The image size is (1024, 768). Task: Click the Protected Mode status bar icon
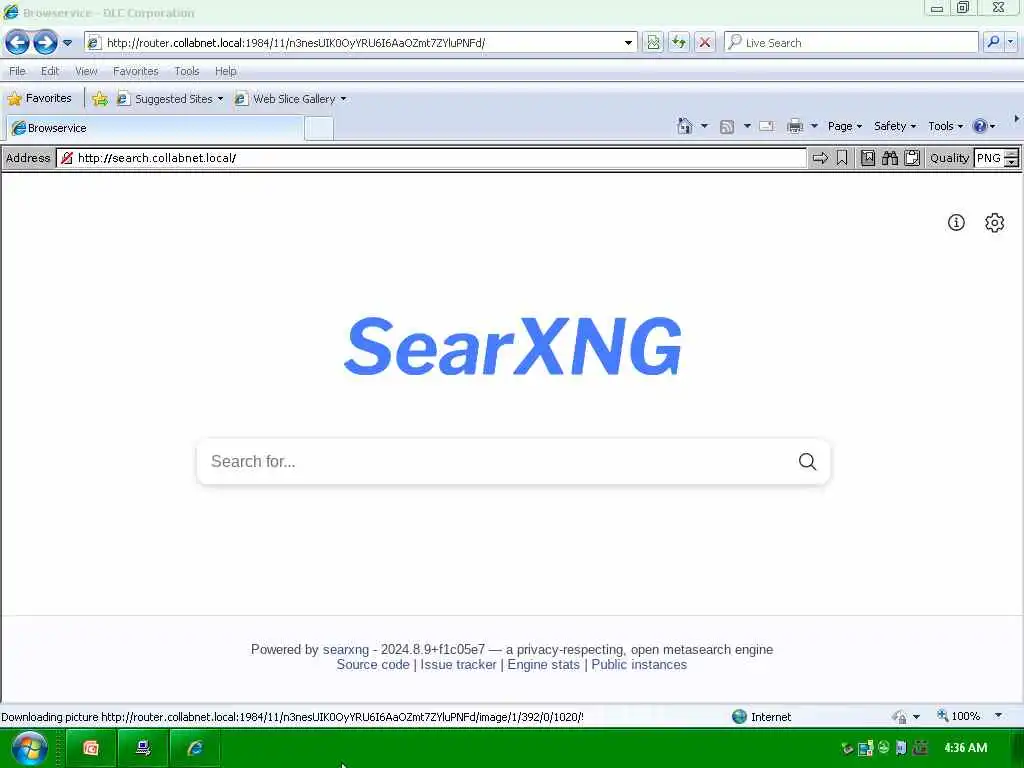coord(899,717)
